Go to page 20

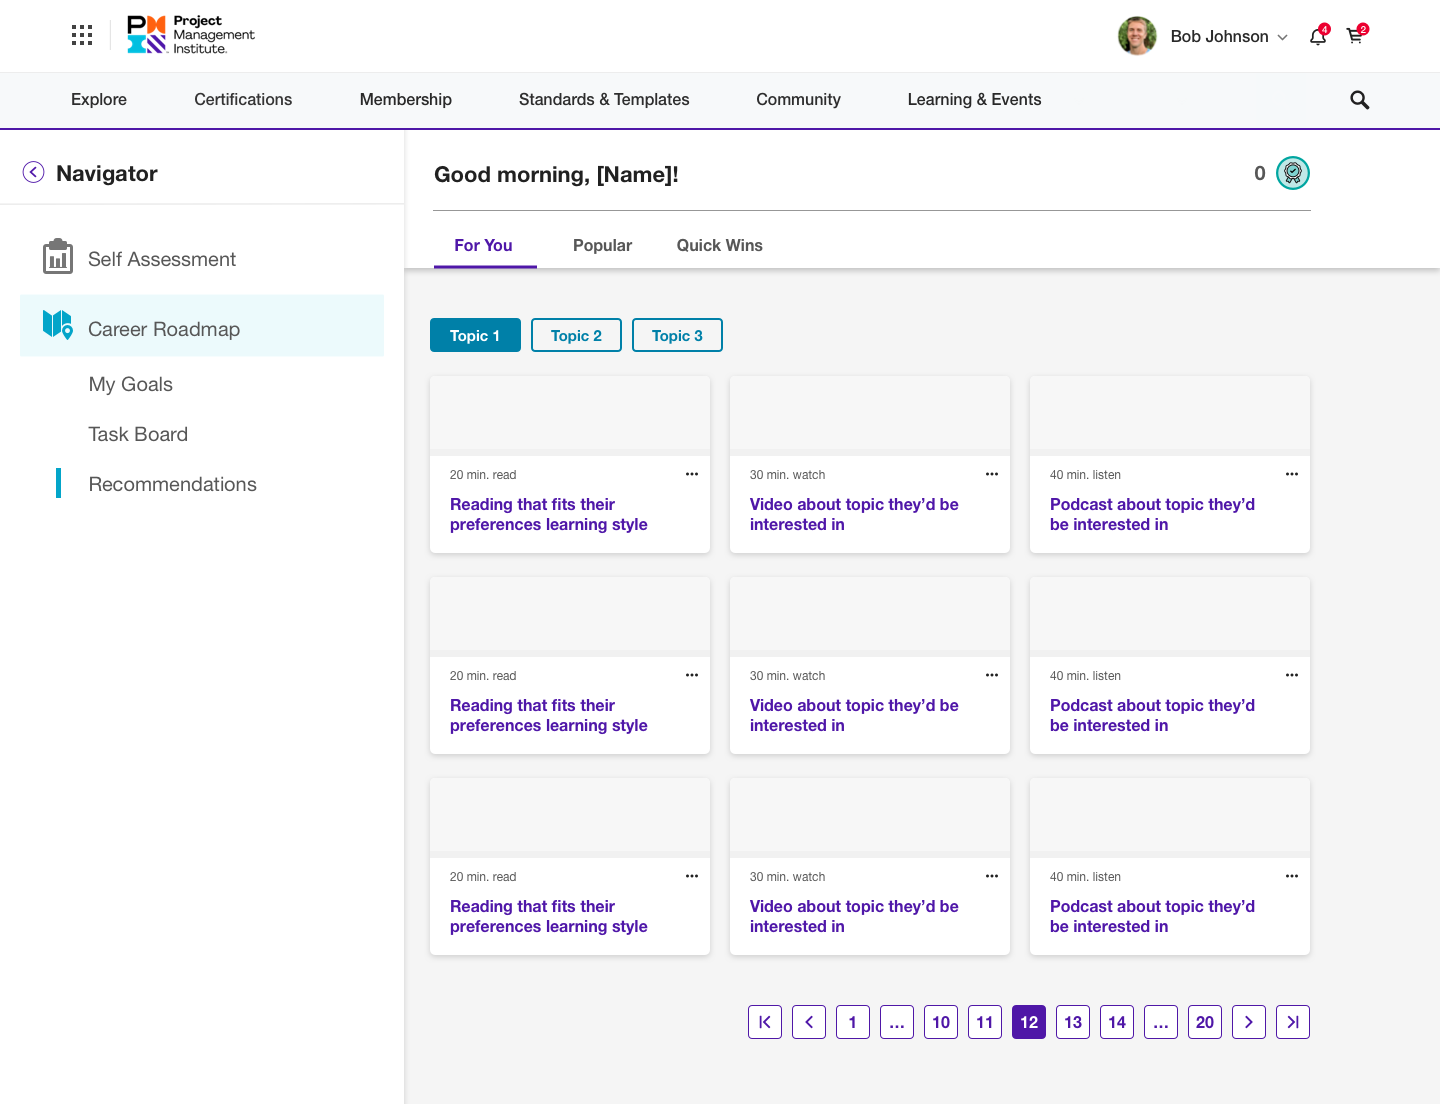1205,1022
